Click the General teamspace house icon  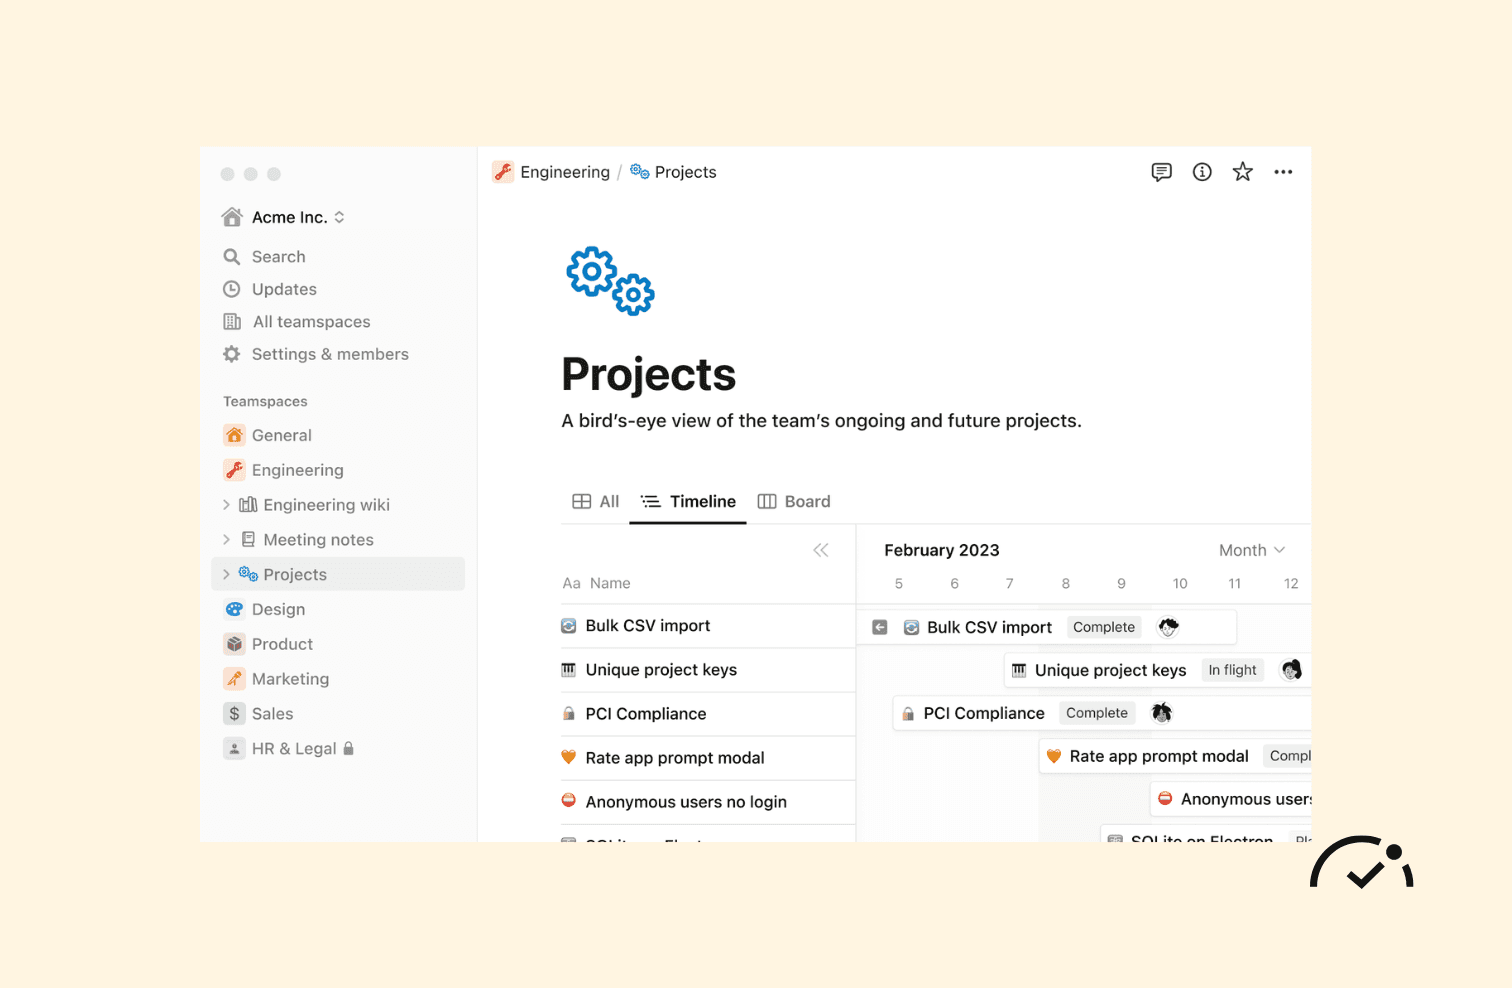coord(234,435)
